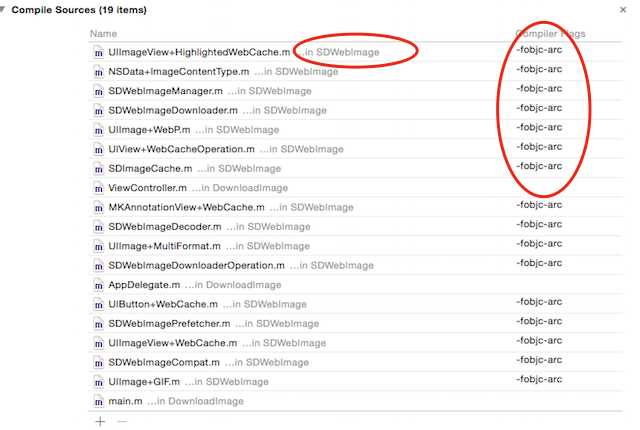Remove the Compile Sources build phase

click(623, 9)
